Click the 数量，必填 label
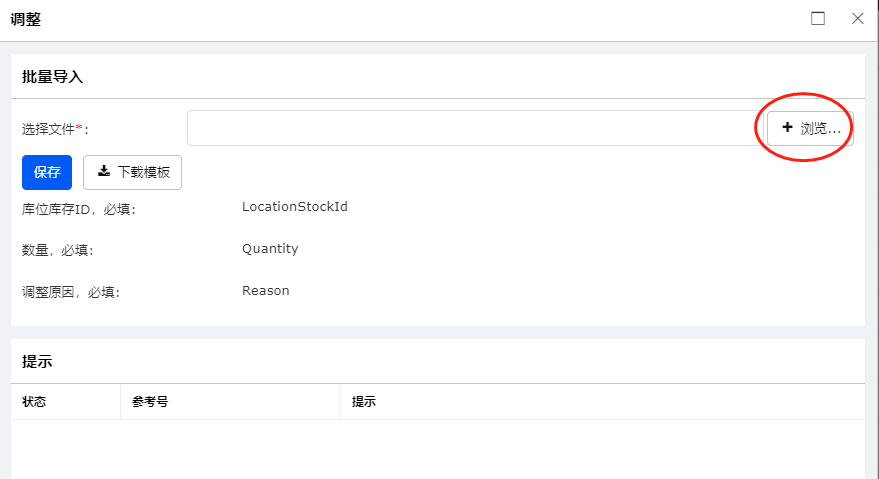The height and width of the screenshot is (479, 879). [57, 250]
